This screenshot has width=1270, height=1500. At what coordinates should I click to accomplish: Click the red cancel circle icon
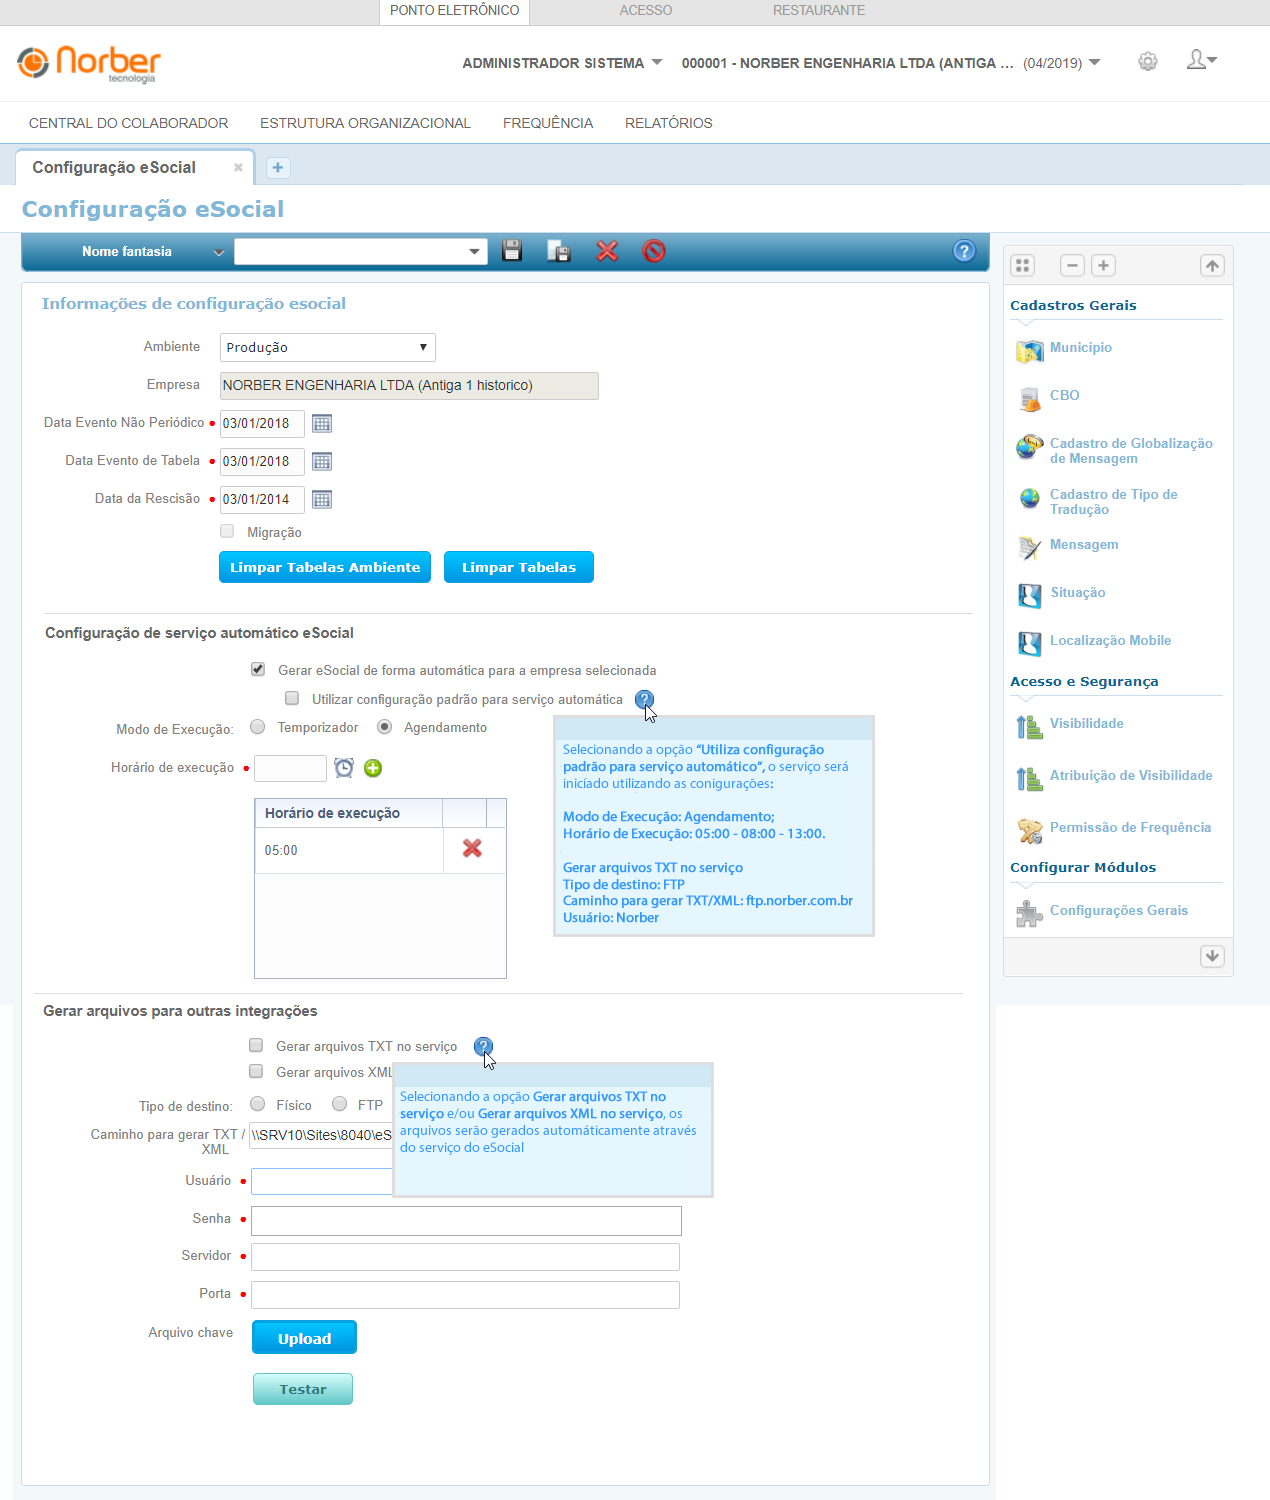pyautogui.click(x=654, y=251)
